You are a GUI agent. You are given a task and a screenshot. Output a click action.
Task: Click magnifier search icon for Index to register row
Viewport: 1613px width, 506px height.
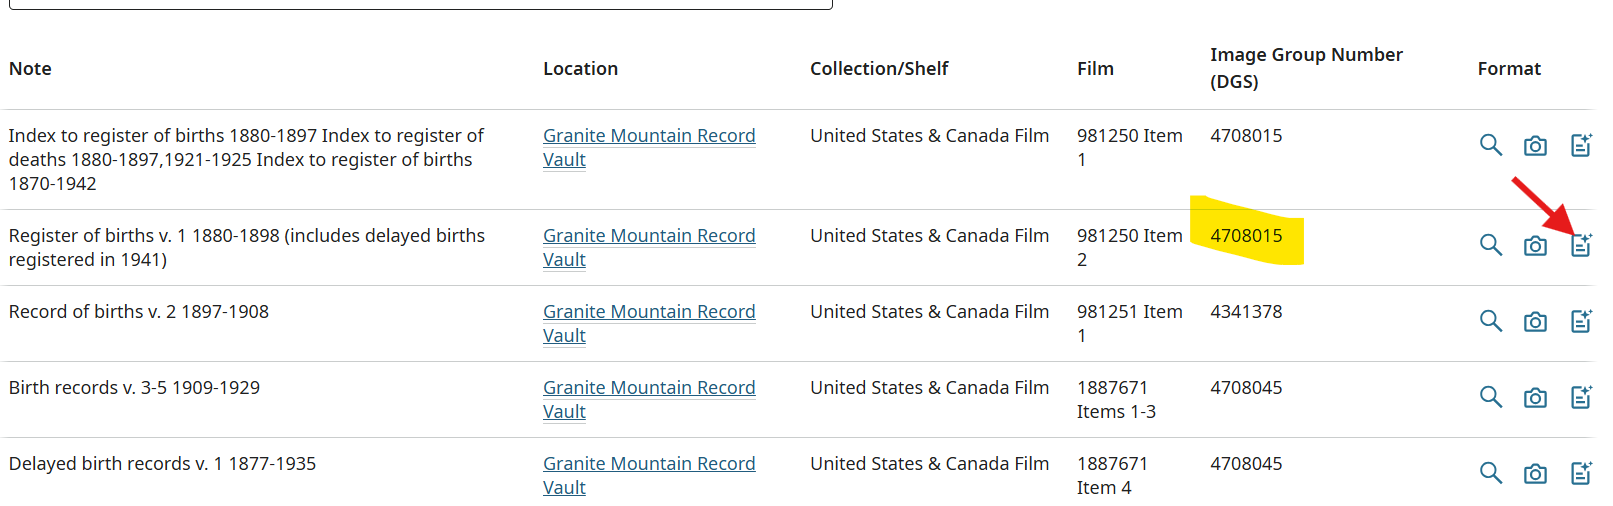[x=1491, y=145]
